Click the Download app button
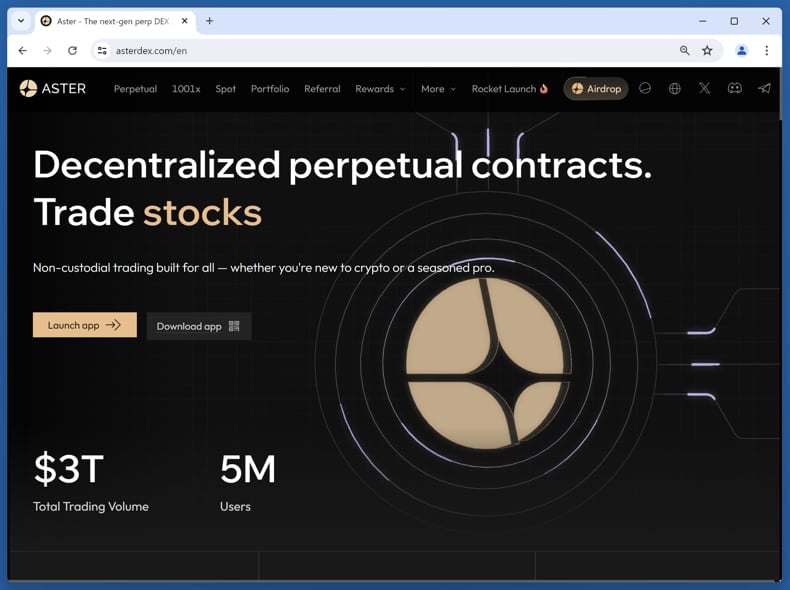The height and width of the screenshot is (590, 790). click(199, 326)
